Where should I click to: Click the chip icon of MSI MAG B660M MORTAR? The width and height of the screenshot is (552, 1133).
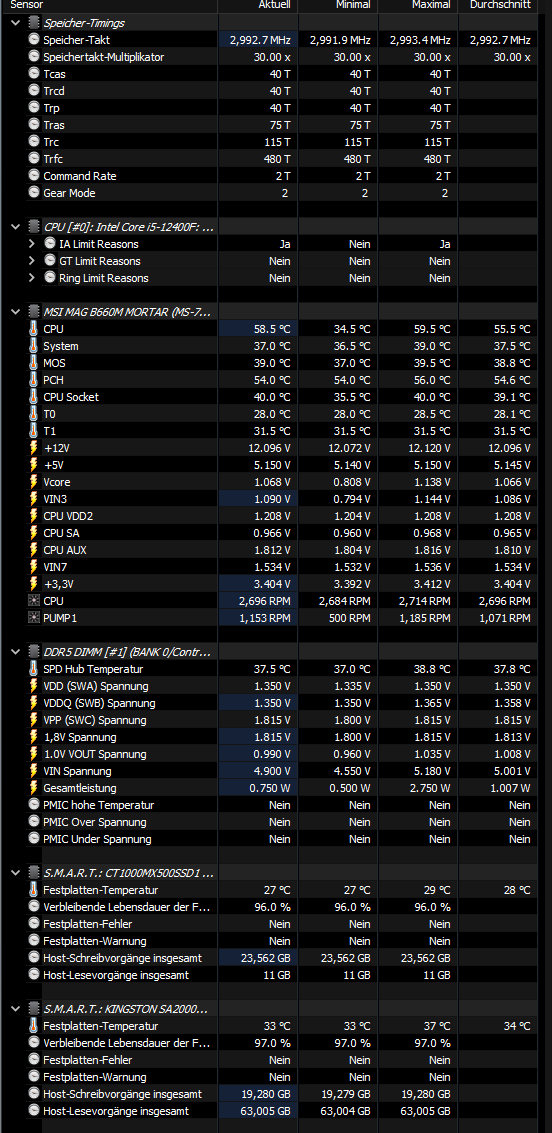coord(34,311)
